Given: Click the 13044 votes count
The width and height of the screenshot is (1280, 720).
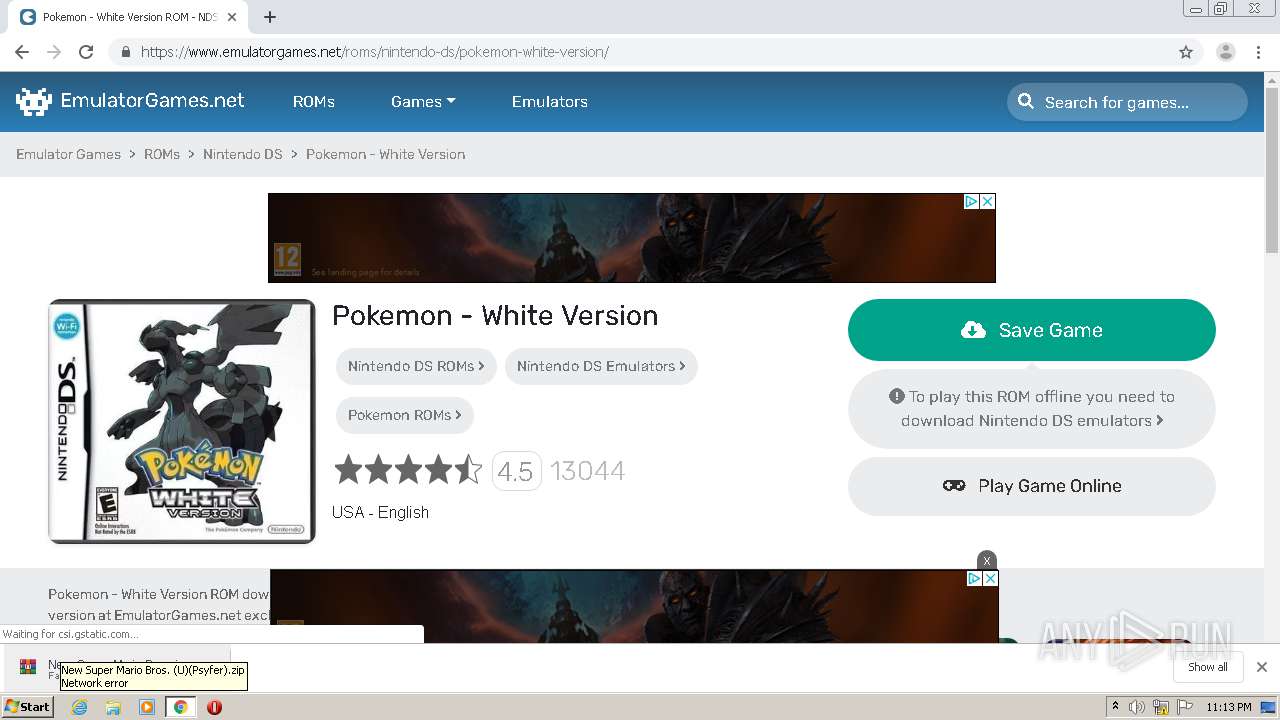Looking at the screenshot, I should tap(588, 471).
